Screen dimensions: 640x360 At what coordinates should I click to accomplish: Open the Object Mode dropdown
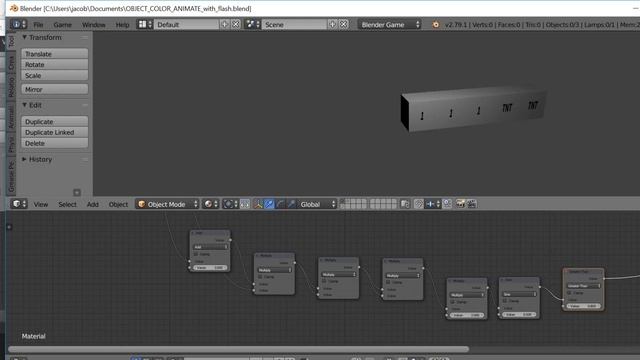click(x=167, y=204)
